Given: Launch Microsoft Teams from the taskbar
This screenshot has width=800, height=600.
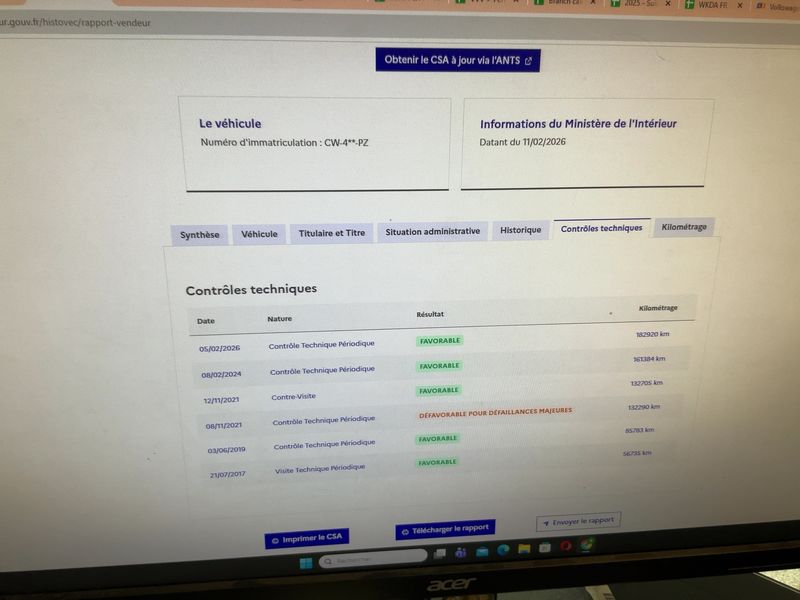Looking at the screenshot, I should (x=461, y=553).
